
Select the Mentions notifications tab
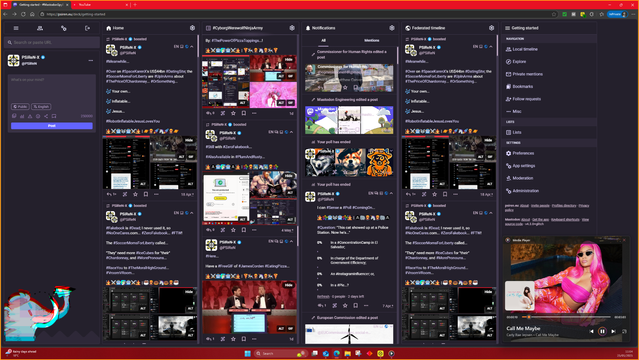[x=371, y=40]
